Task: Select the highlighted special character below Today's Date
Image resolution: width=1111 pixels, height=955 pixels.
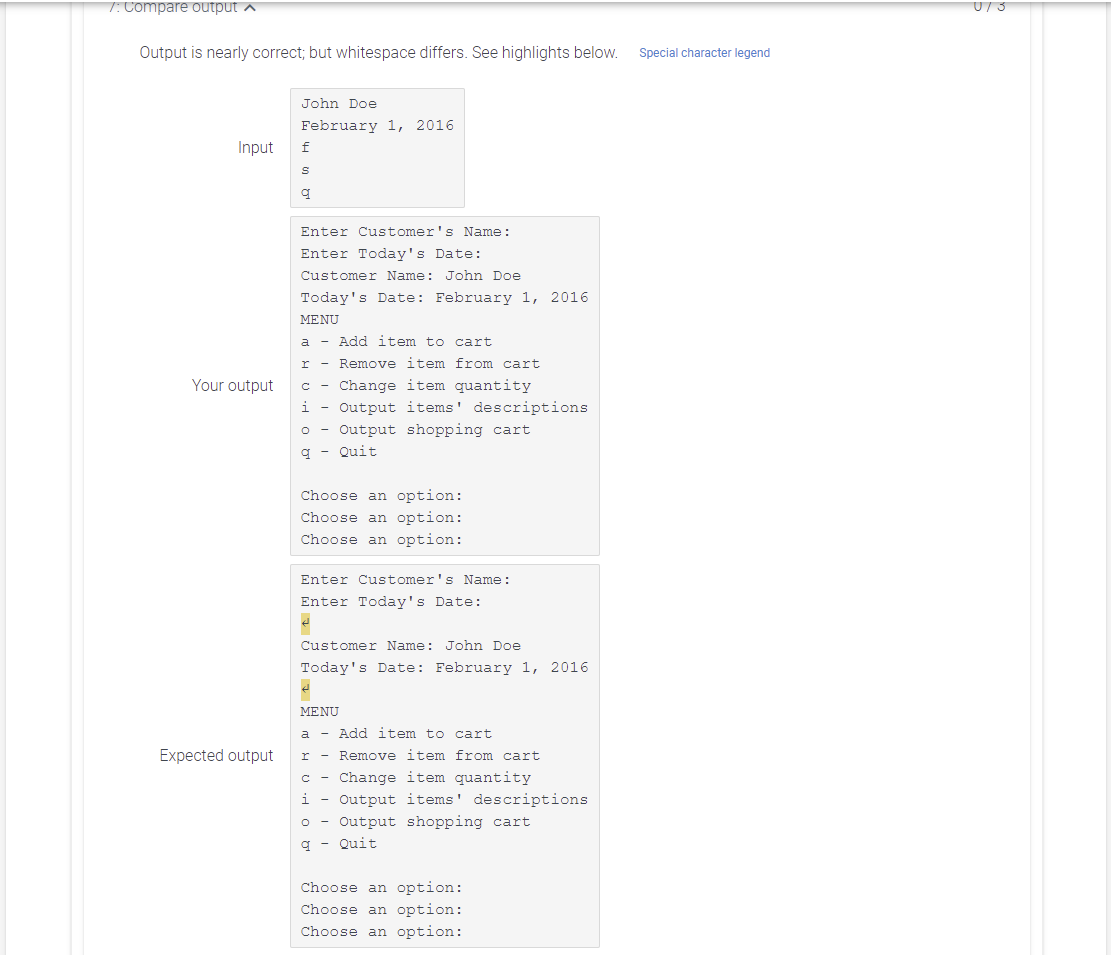Action: coord(304,688)
